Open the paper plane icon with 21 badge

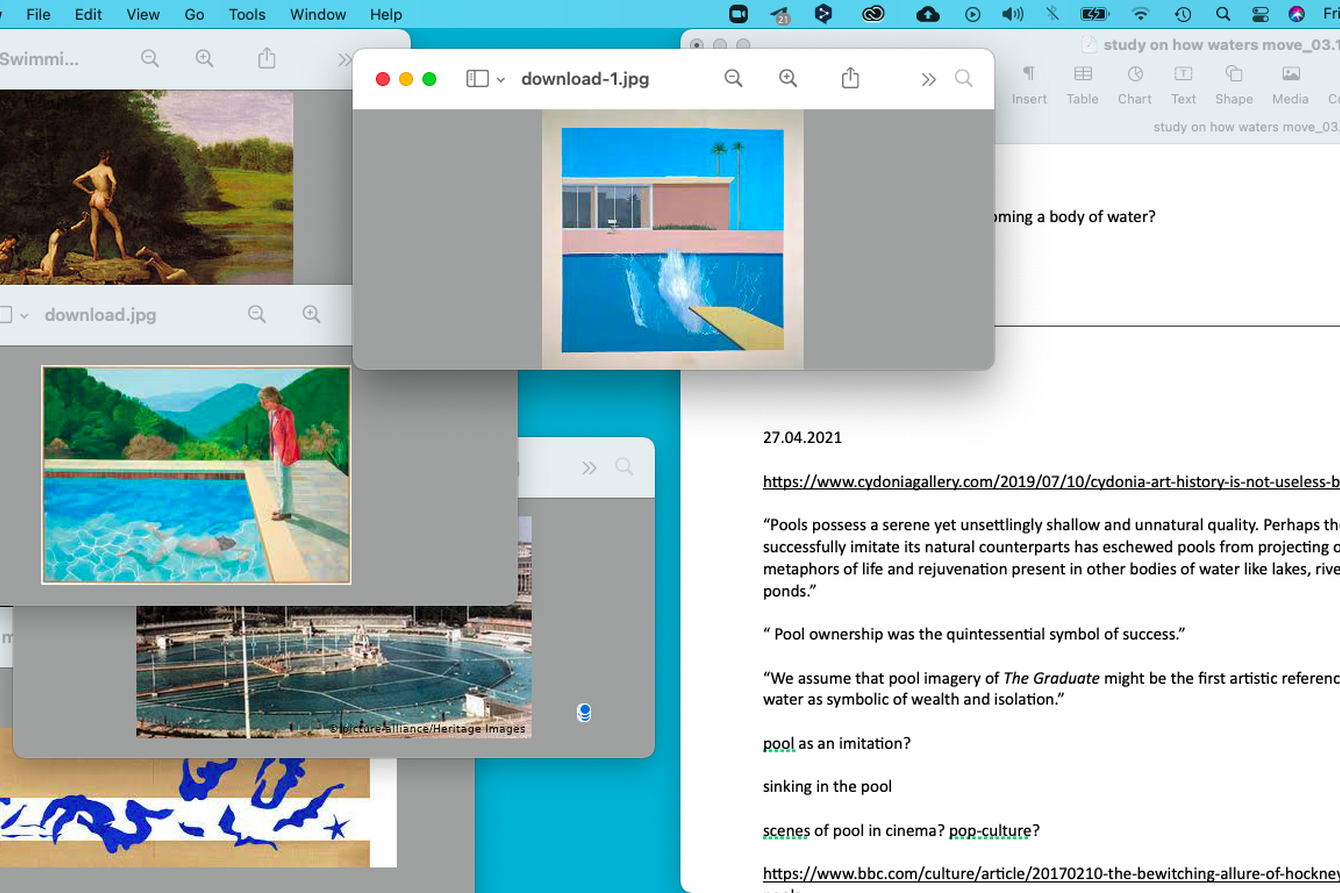[x=780, y=14]
